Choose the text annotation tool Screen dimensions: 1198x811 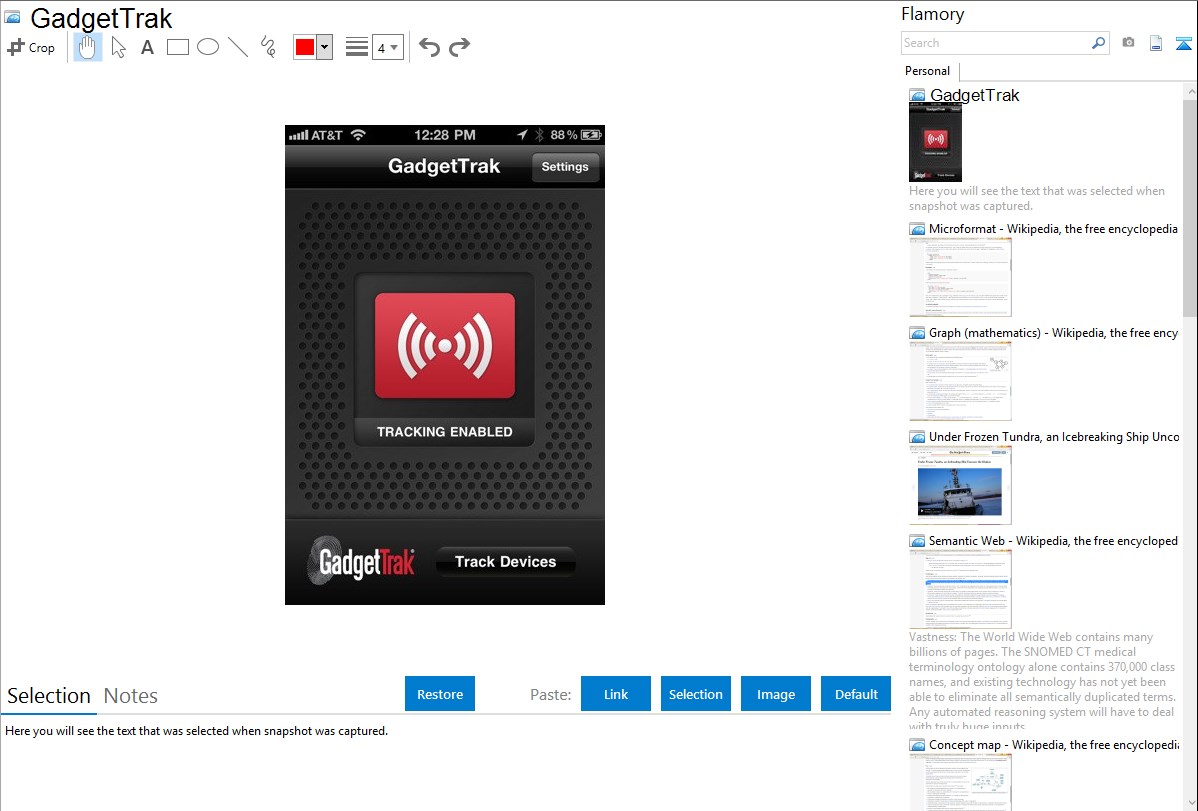pos(147,47)
